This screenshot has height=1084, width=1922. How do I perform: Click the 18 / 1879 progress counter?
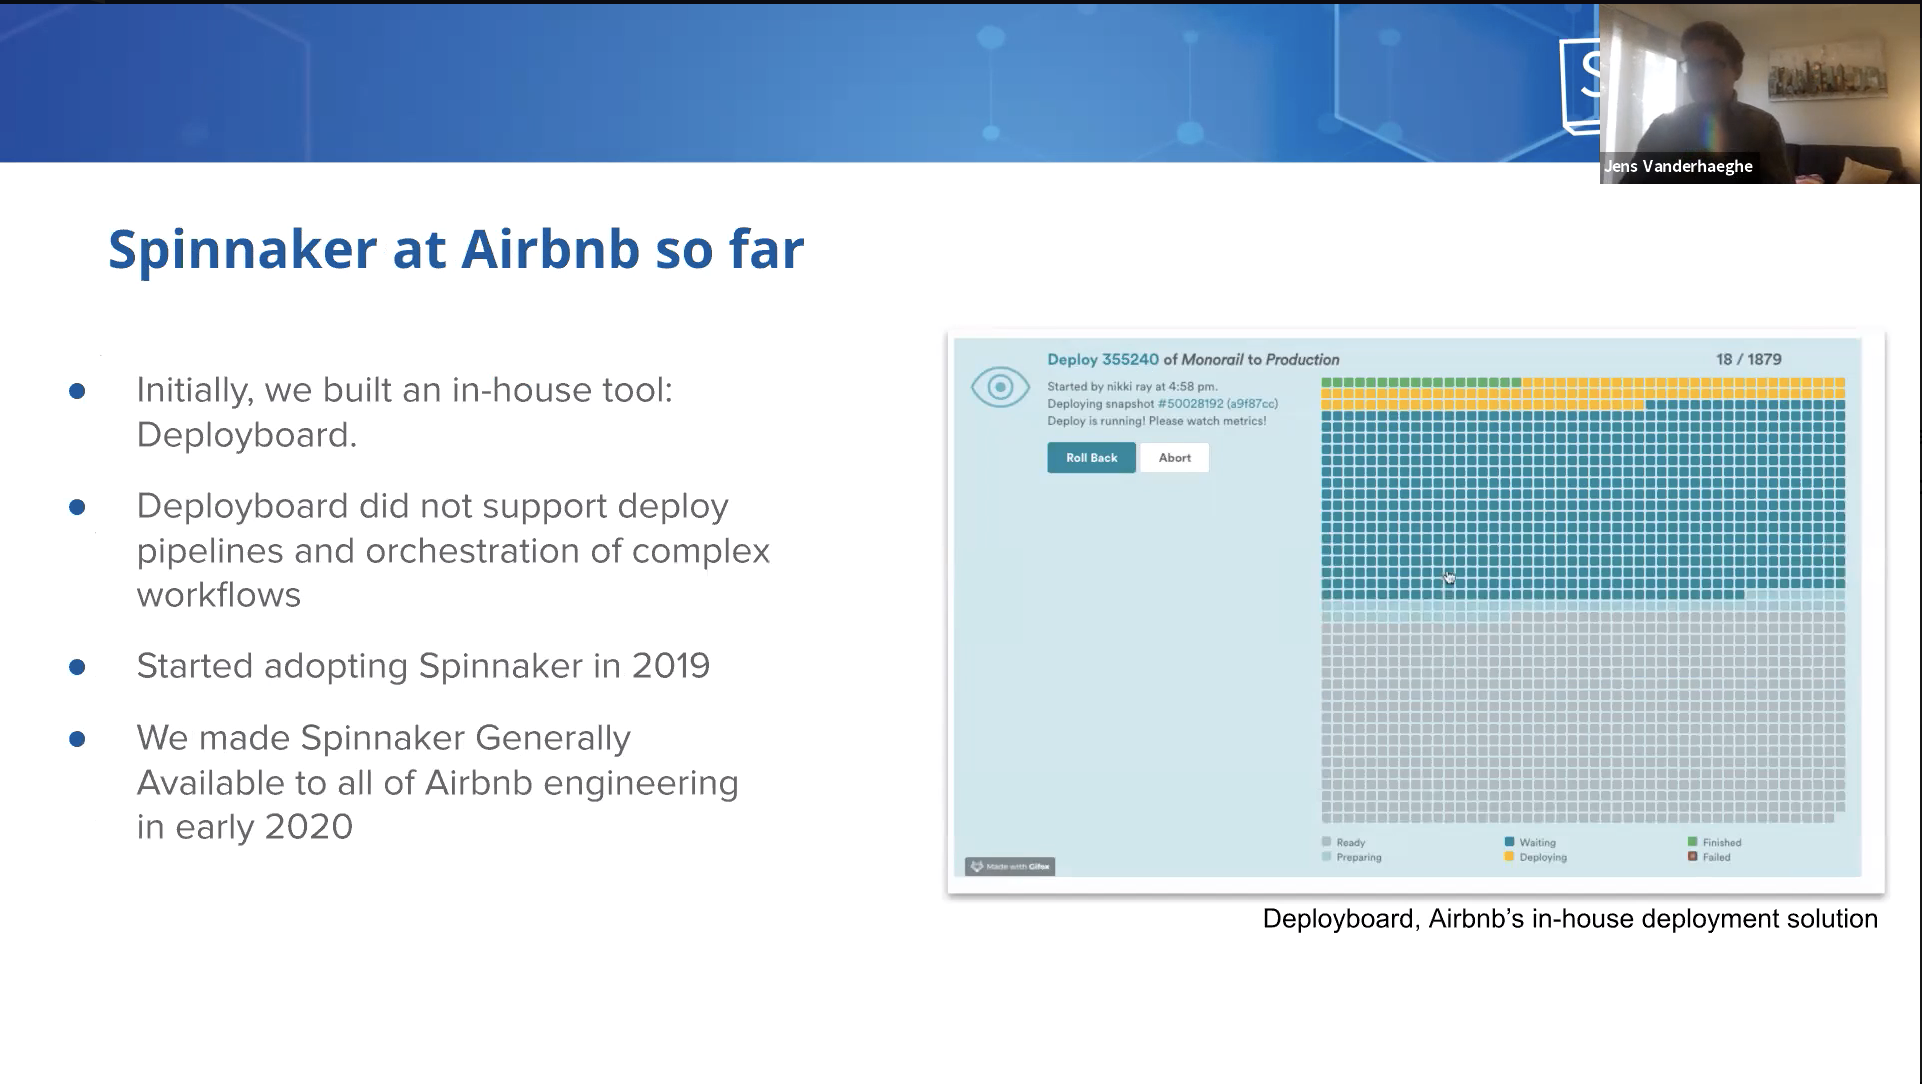pyautogui.click(x=1748, y=359)
